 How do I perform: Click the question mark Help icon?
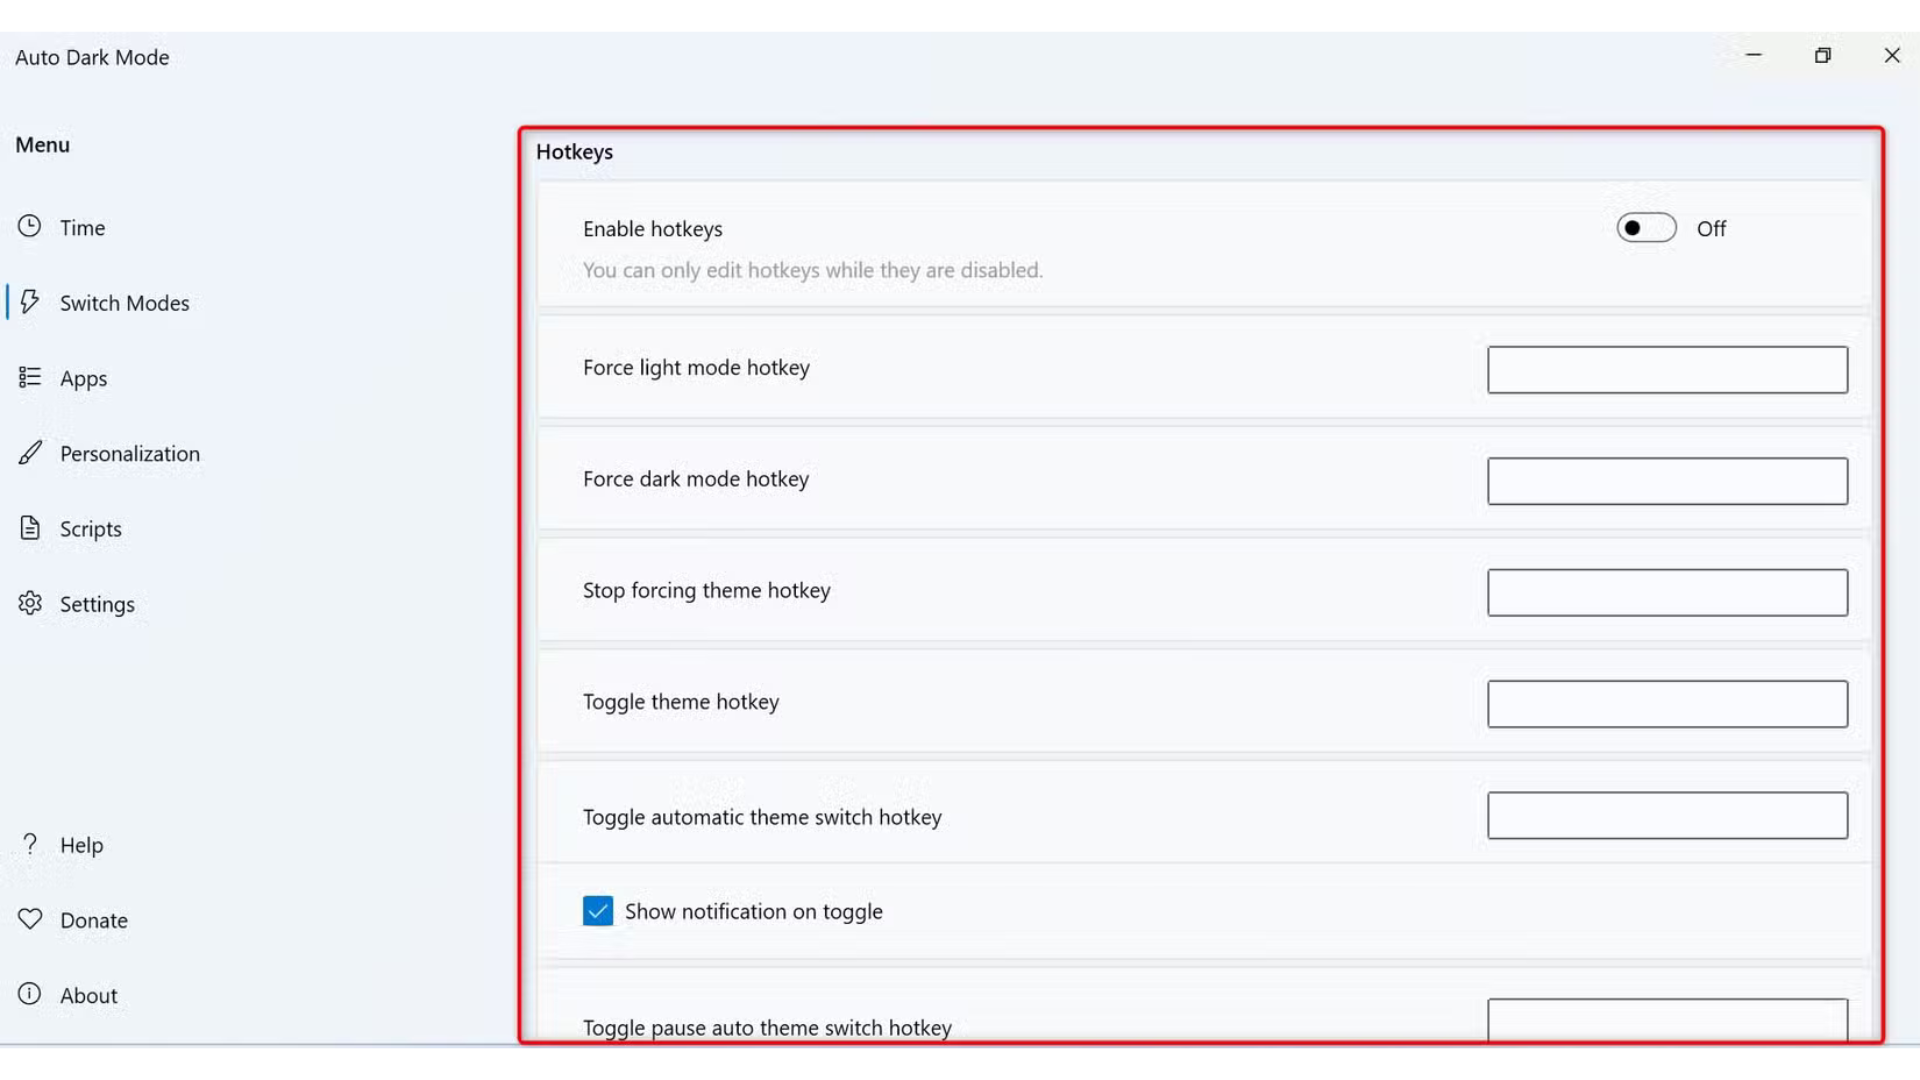click(30, 844)
